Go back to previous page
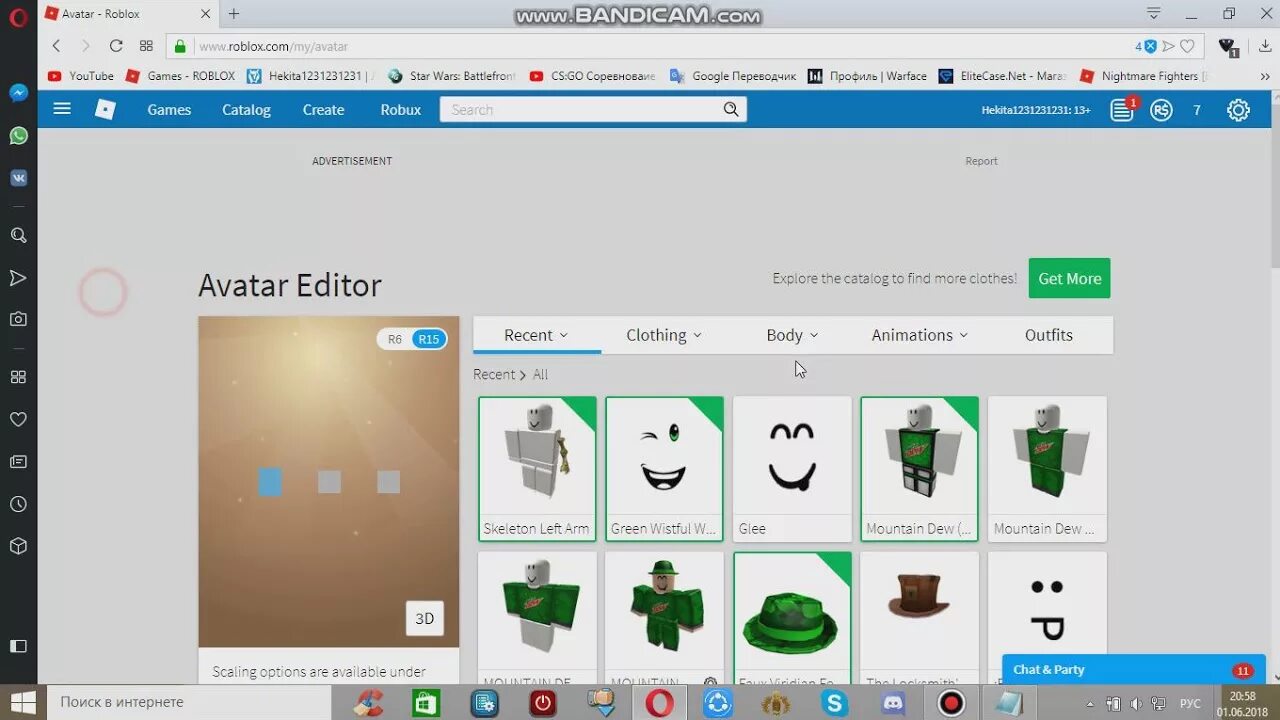 pyautogui.click(x=56, y=46)
